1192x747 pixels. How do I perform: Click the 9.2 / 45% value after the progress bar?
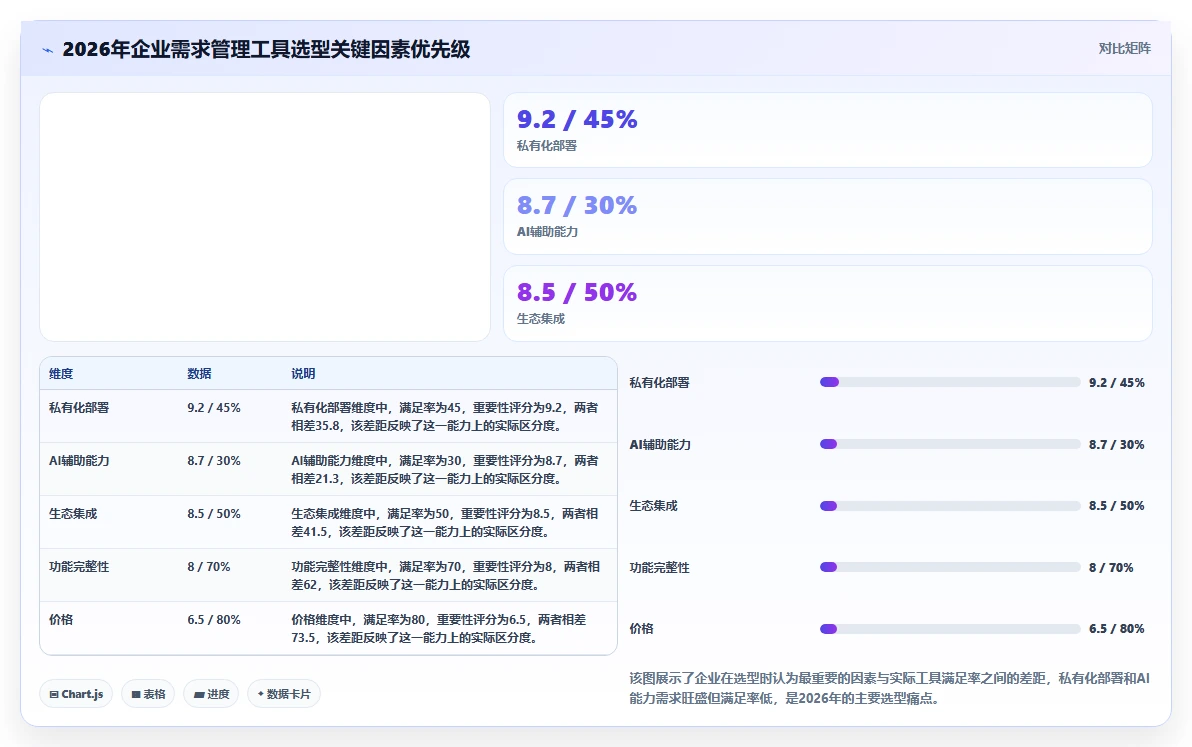[1117, 383]
